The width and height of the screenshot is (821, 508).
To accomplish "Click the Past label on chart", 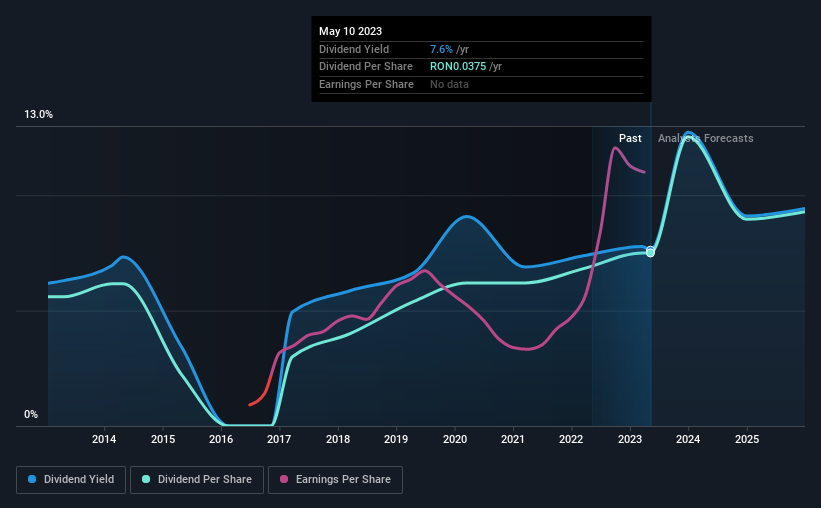I will tap(630, 138).
